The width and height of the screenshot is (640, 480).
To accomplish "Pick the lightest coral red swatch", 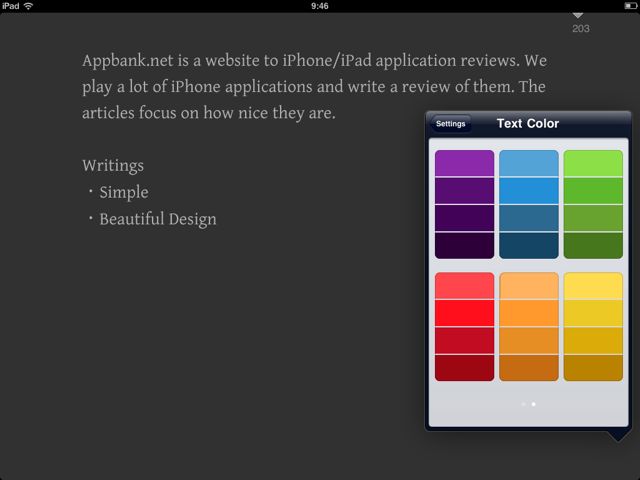I will click(464, 286).
